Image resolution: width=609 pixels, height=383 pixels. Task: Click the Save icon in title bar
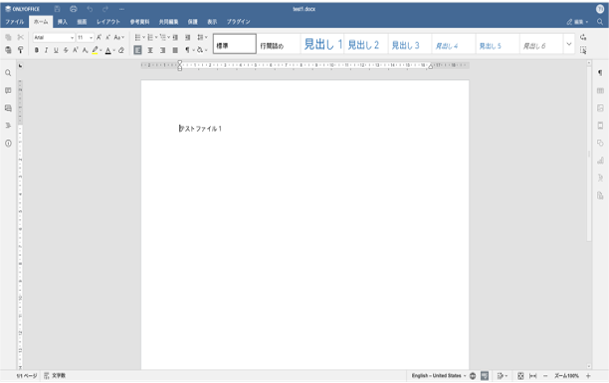57,9
